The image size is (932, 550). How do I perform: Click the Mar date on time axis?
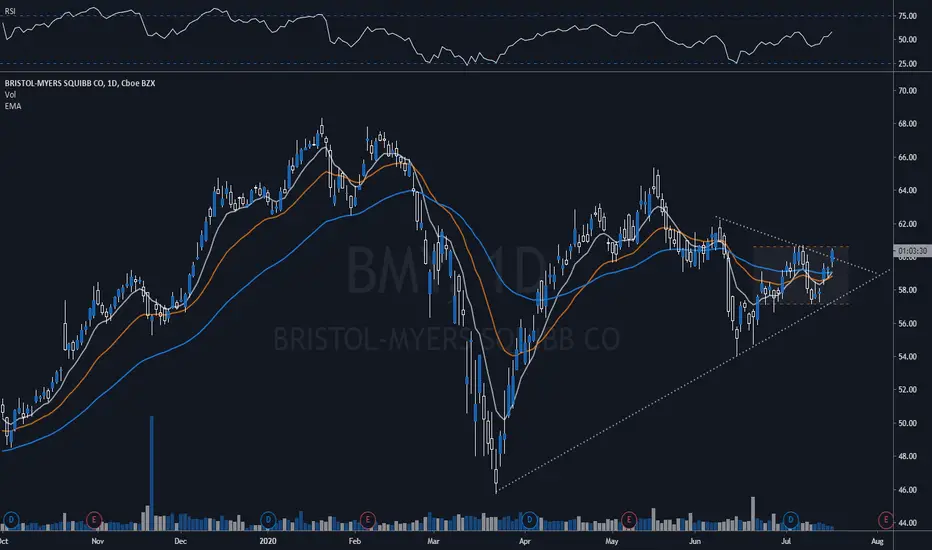pos(433,541)
